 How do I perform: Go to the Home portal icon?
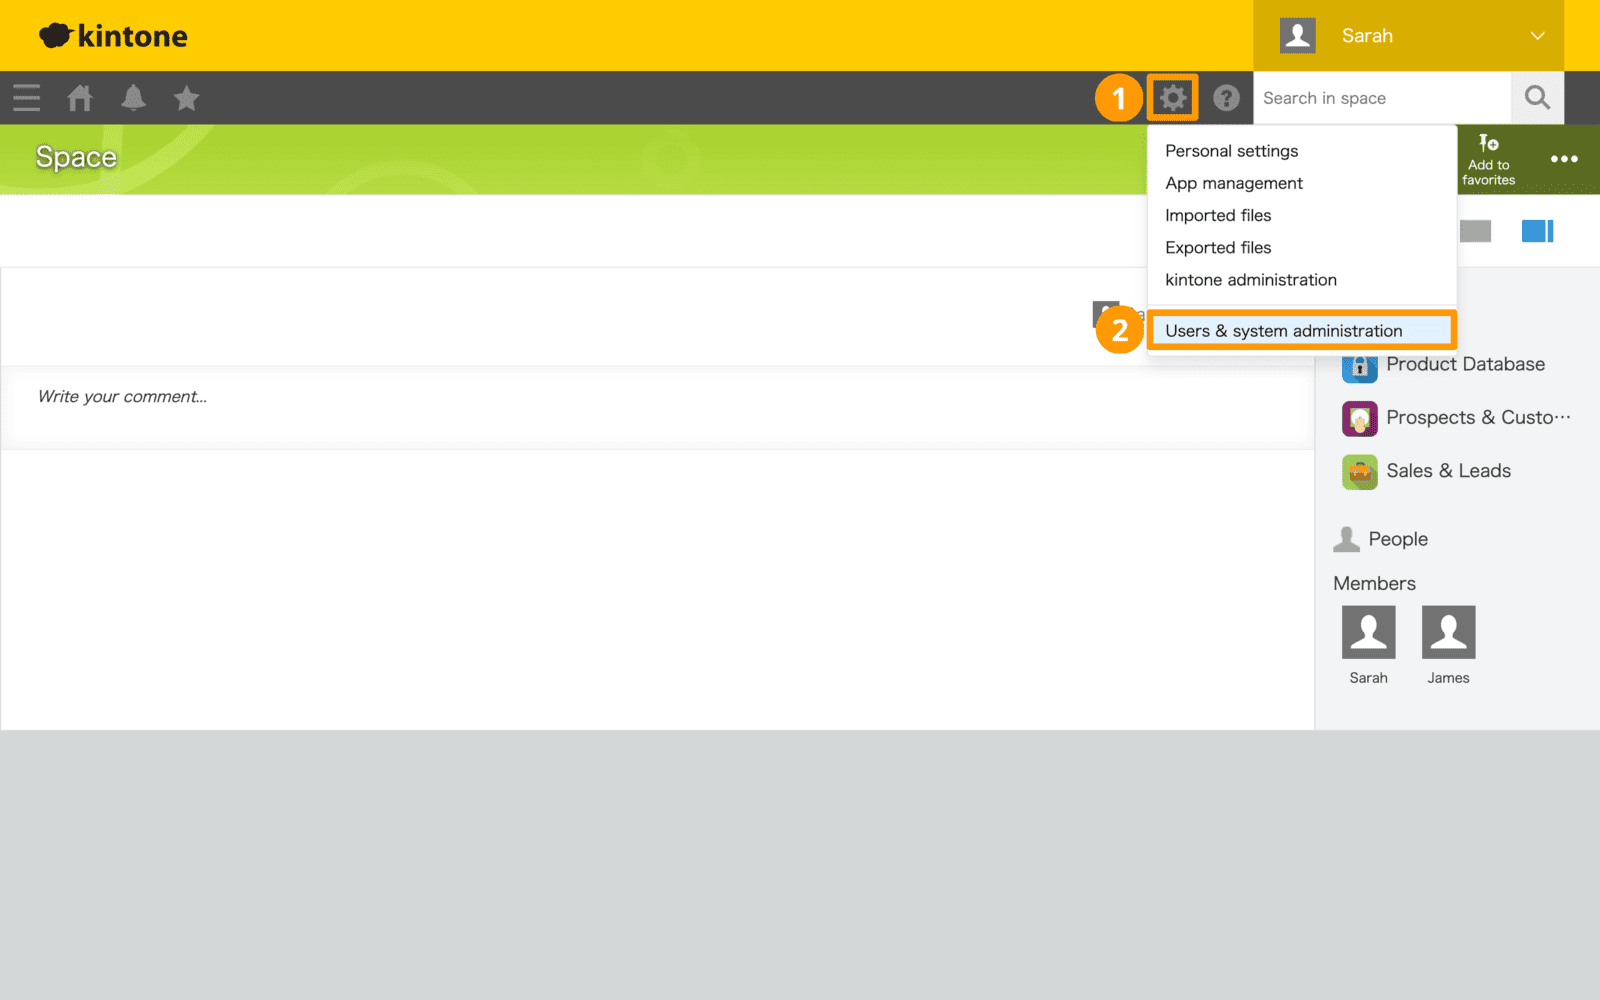[80, 98]
